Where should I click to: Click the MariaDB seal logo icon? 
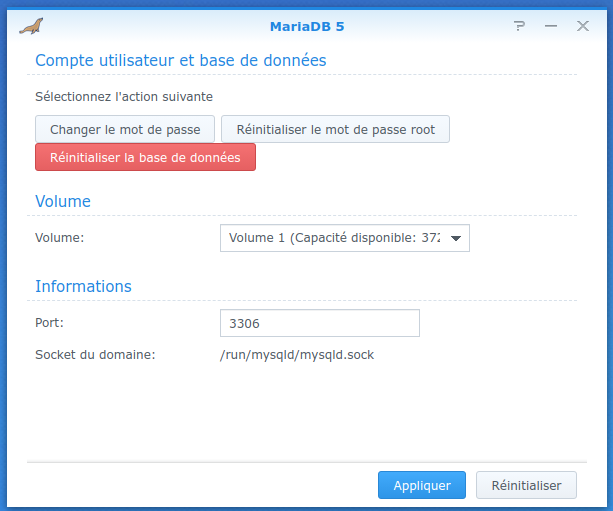(x=31, y=26)
